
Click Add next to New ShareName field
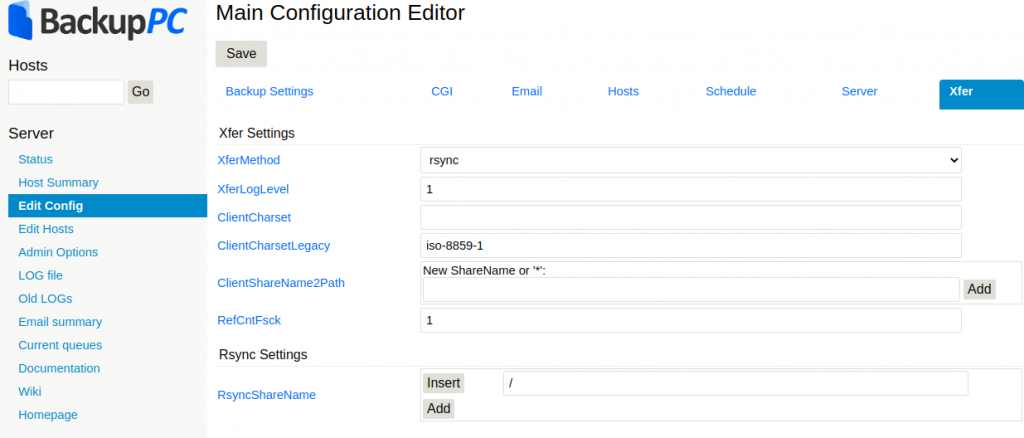(x=979, y=289)
